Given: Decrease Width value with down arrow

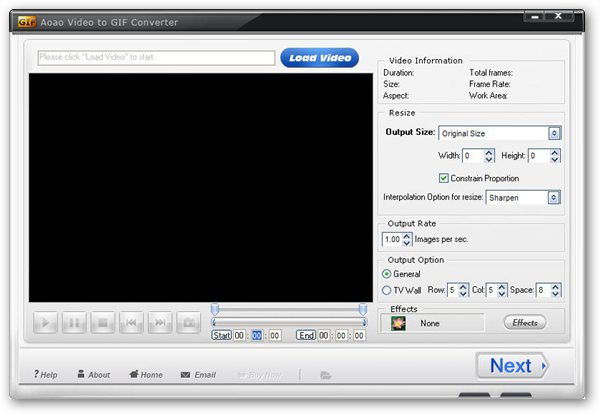Looking at the screenshot, I should tap(489, 159).
